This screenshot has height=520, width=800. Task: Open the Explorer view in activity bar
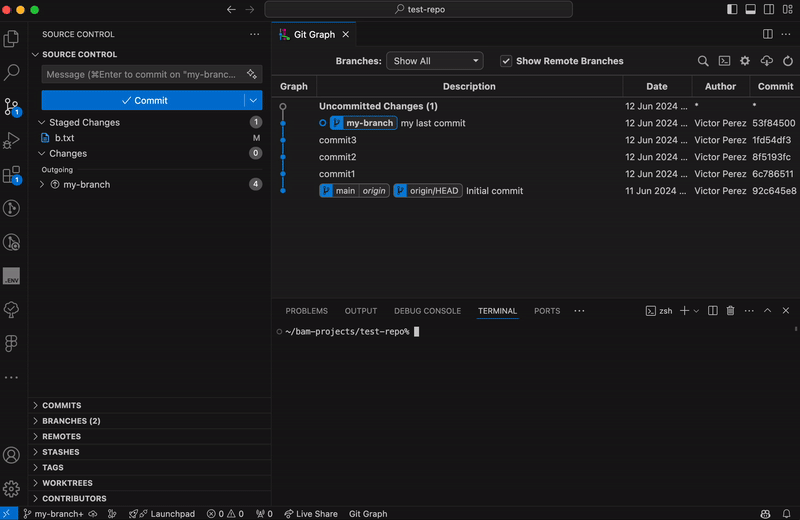[12, 39]
